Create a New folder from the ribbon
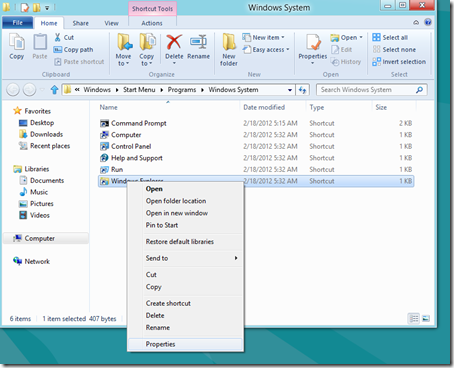Image resolution: width=454 pixels, height=368 pixels. tap(229, 50)
